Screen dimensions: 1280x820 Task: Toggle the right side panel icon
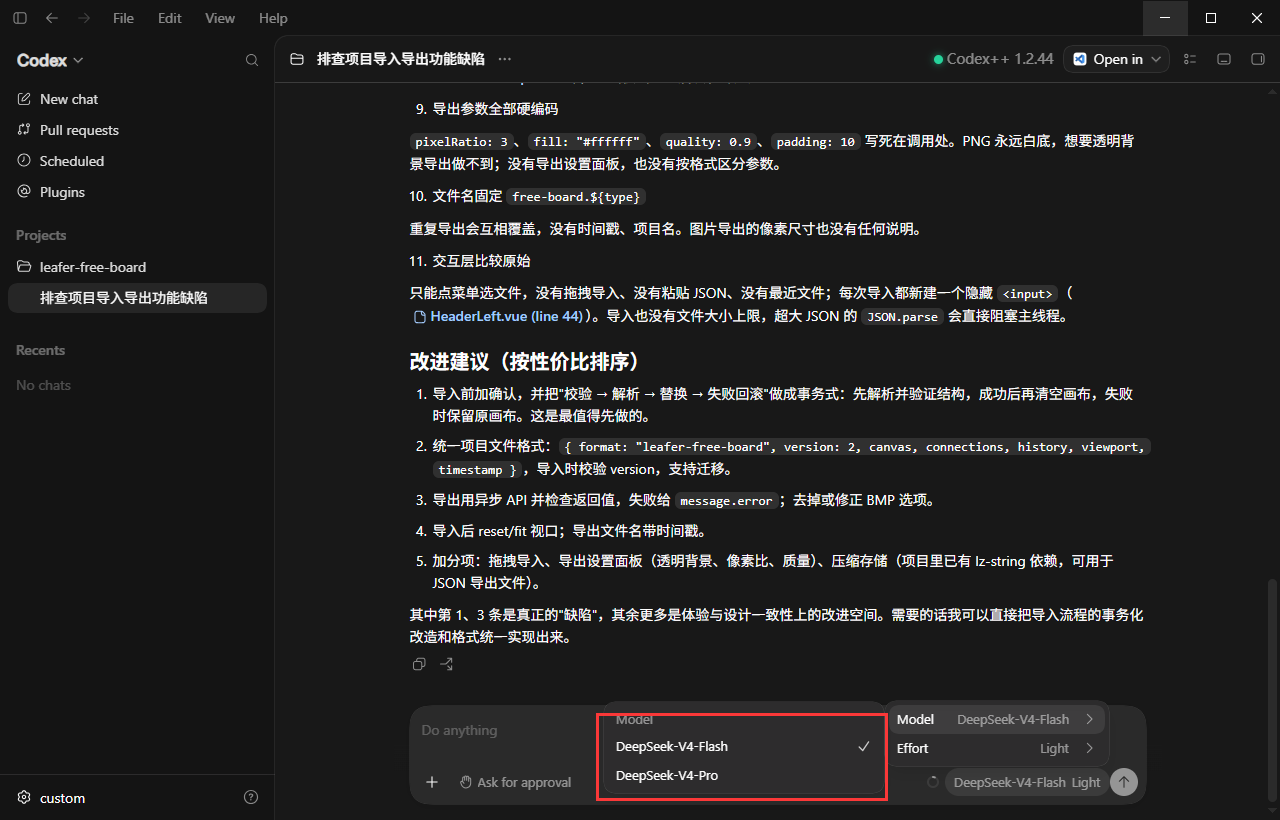tap(1258, 59)
